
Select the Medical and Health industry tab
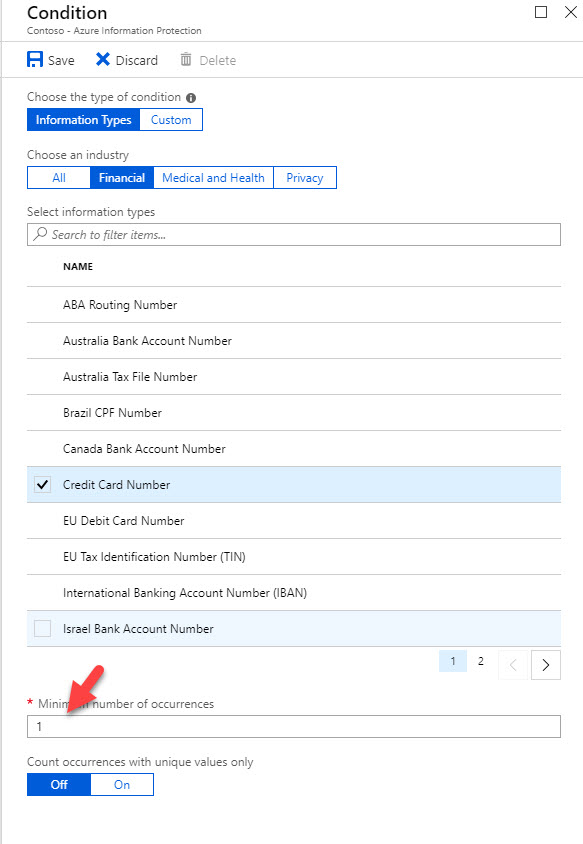click(x=213, y=177)
